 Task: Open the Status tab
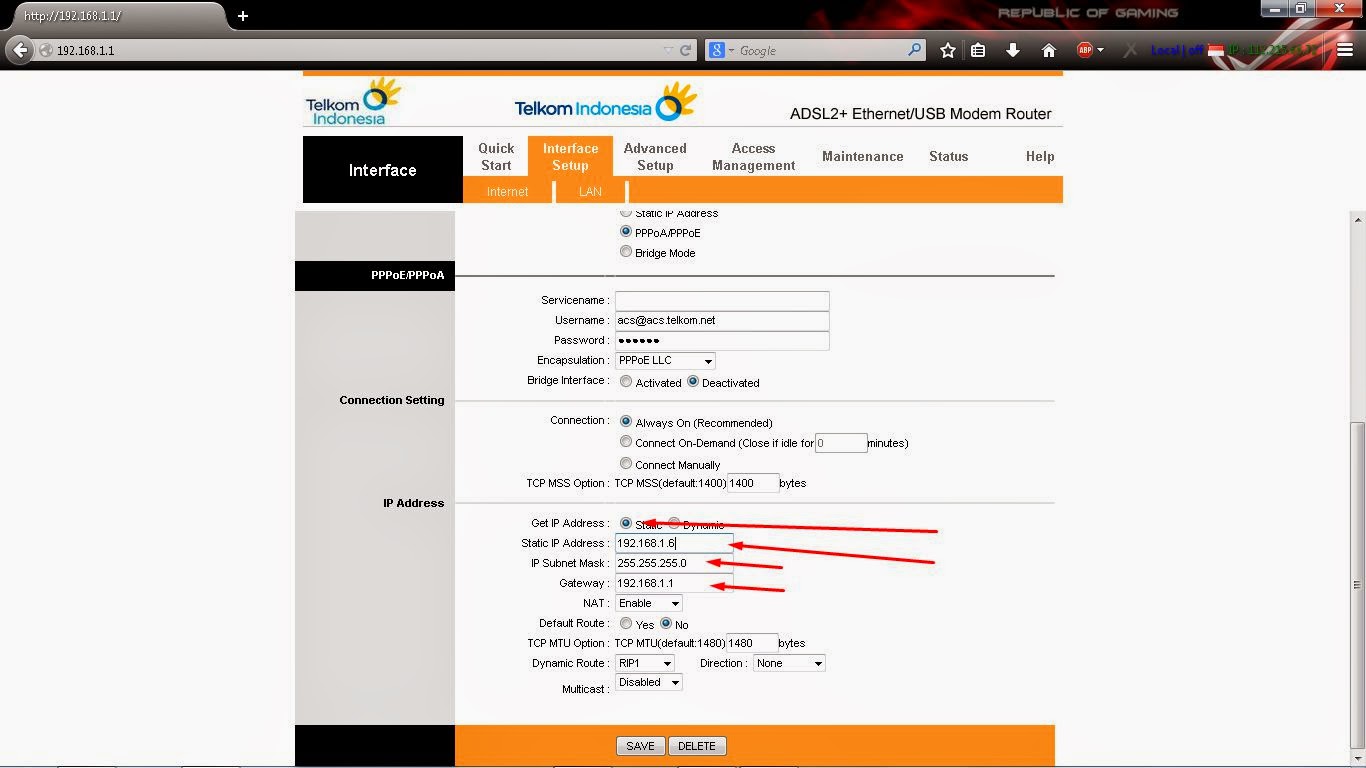pos(948,156)
